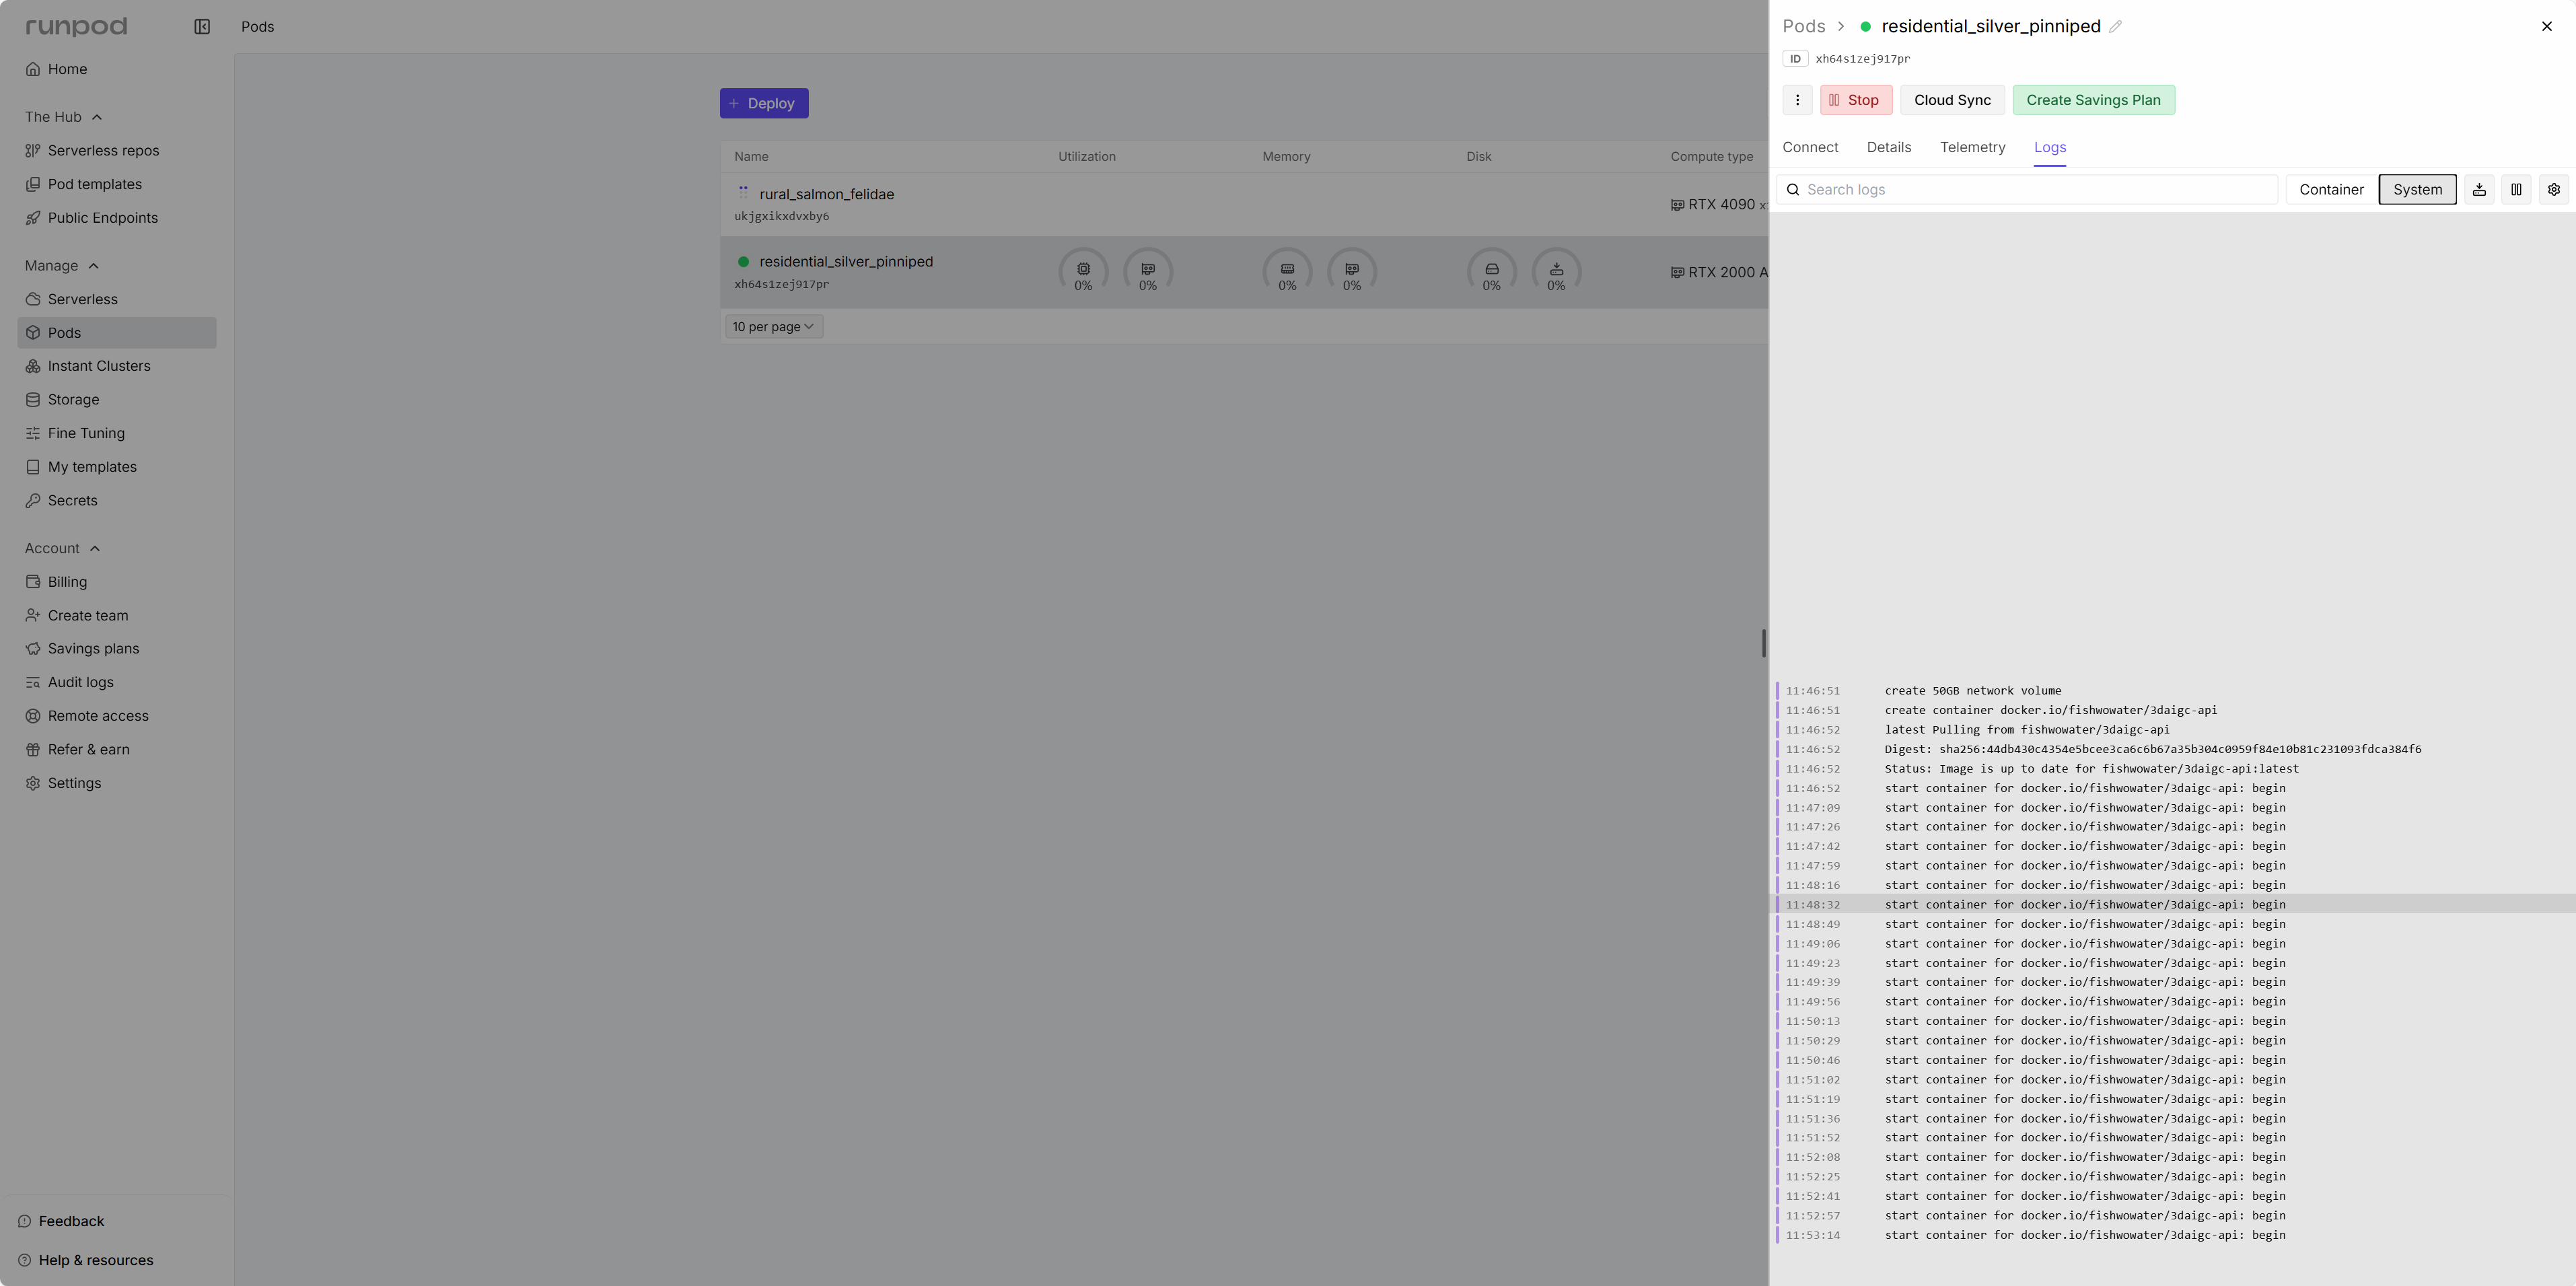The width and height of the screenshot is (2576, 1286).
Task: Click GPU utilization gauge of residential_silver_pinniped
Action: coord(1147,272)
